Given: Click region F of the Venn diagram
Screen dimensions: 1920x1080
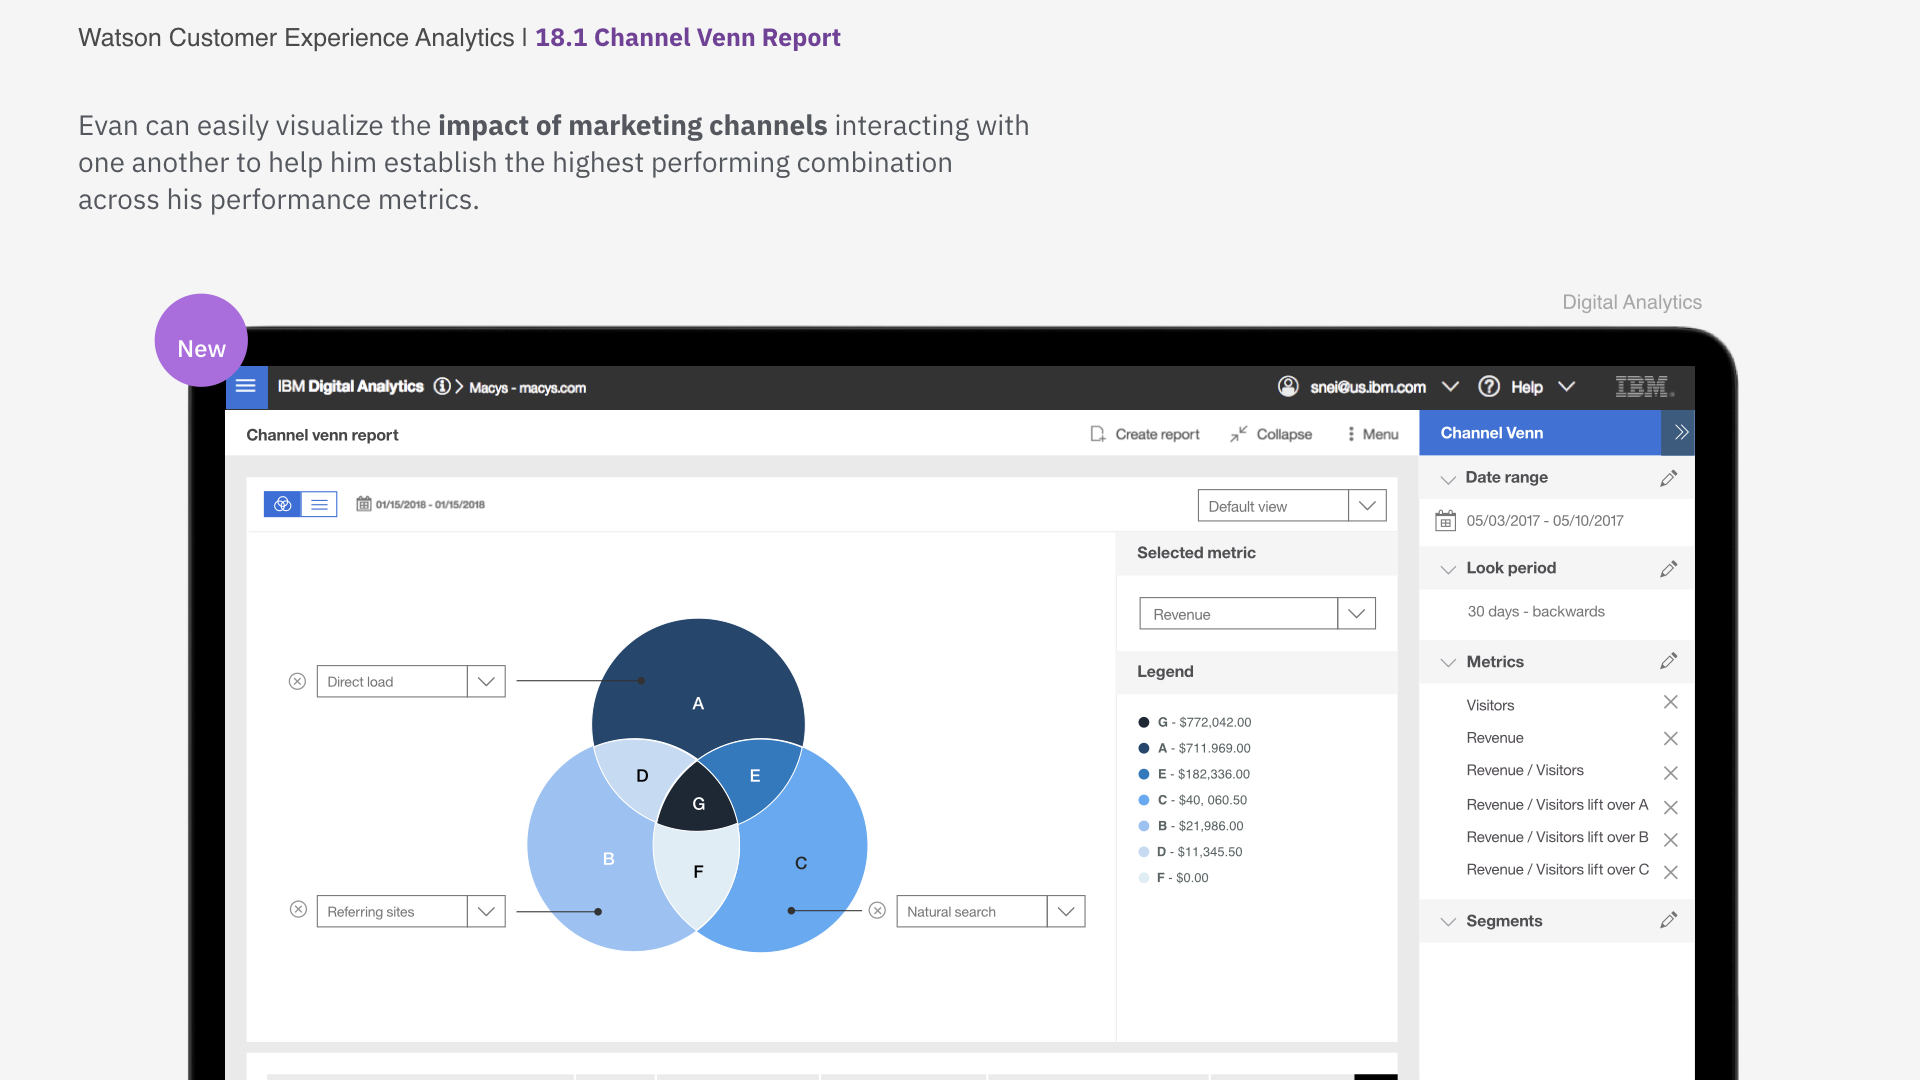Looking at the screenshot, I should (x=697, y=872).
